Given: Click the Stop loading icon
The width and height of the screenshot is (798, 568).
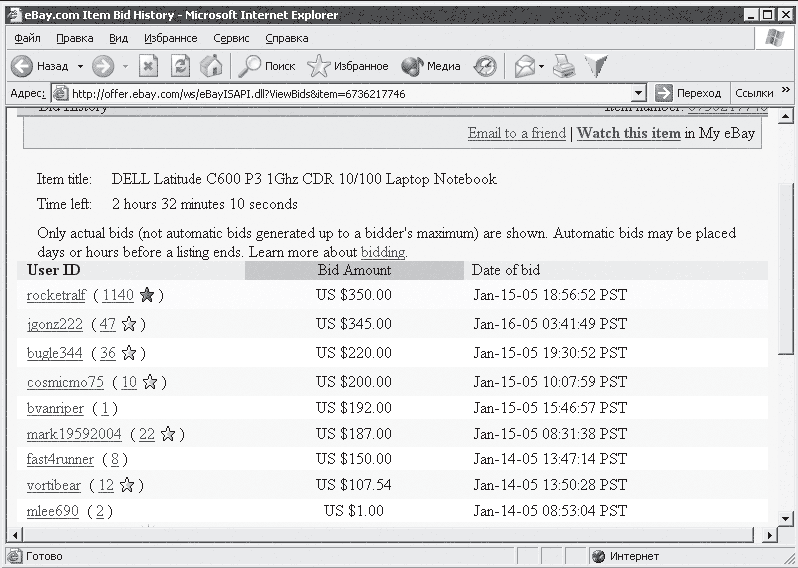Looking at the screenshot, I should 148,66.
